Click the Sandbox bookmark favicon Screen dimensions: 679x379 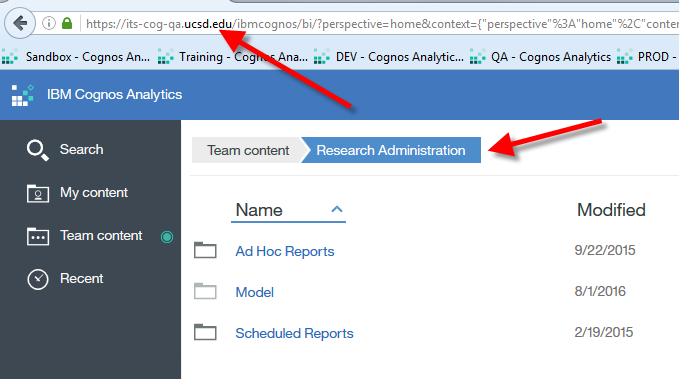10,57
